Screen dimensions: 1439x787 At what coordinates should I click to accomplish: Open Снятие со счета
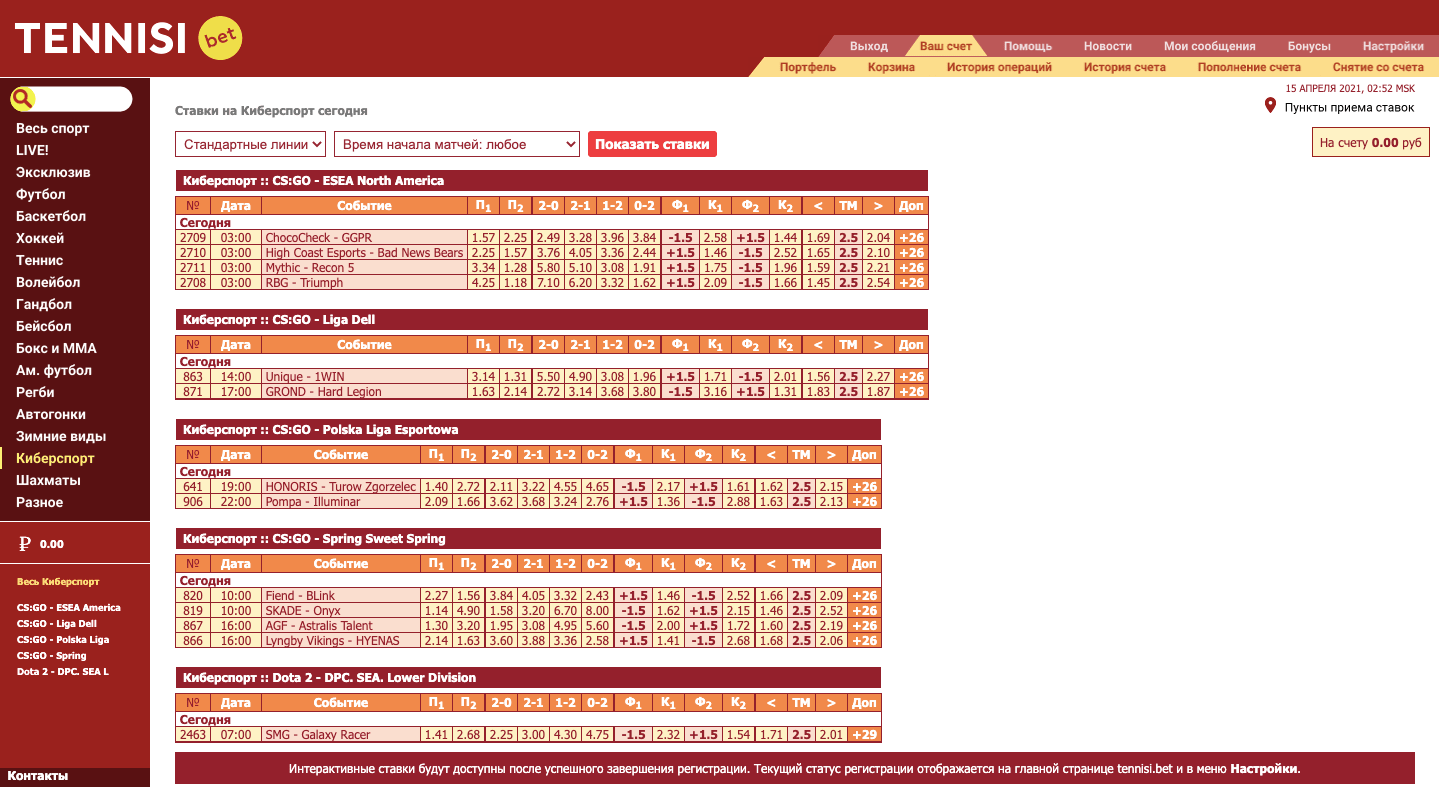pos(1378,67)
